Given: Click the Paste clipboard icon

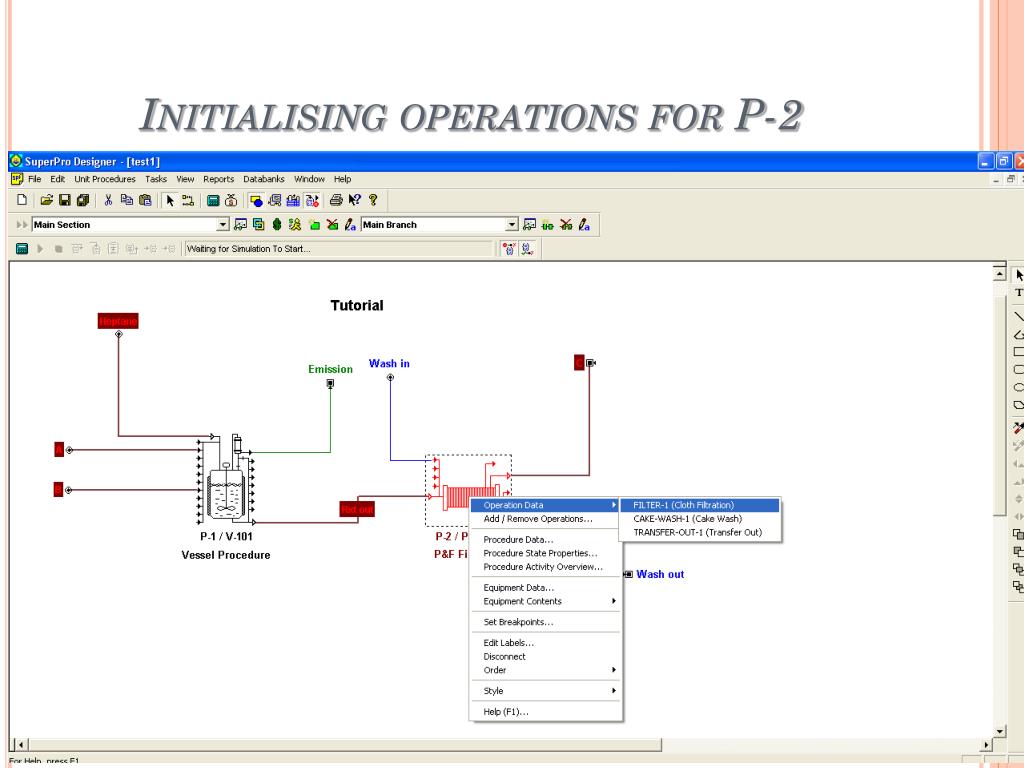Looking at the screenshot, I should [x=145, y=200].
